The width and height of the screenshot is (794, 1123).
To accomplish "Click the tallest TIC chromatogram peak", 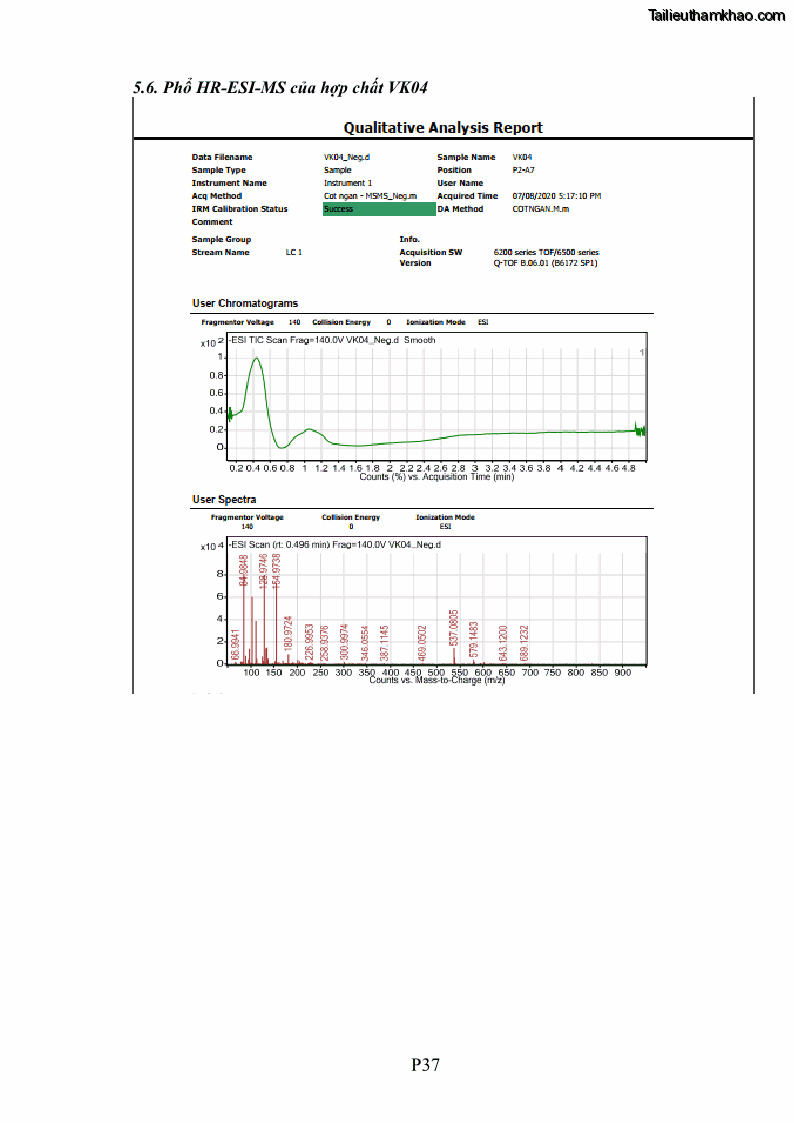I will coord(256,359).
